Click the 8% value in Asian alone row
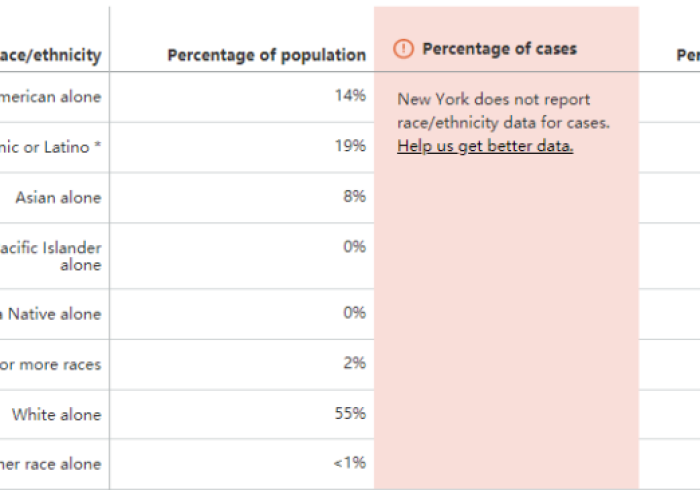Screen dimensions: 700x490 click(354, 197)
